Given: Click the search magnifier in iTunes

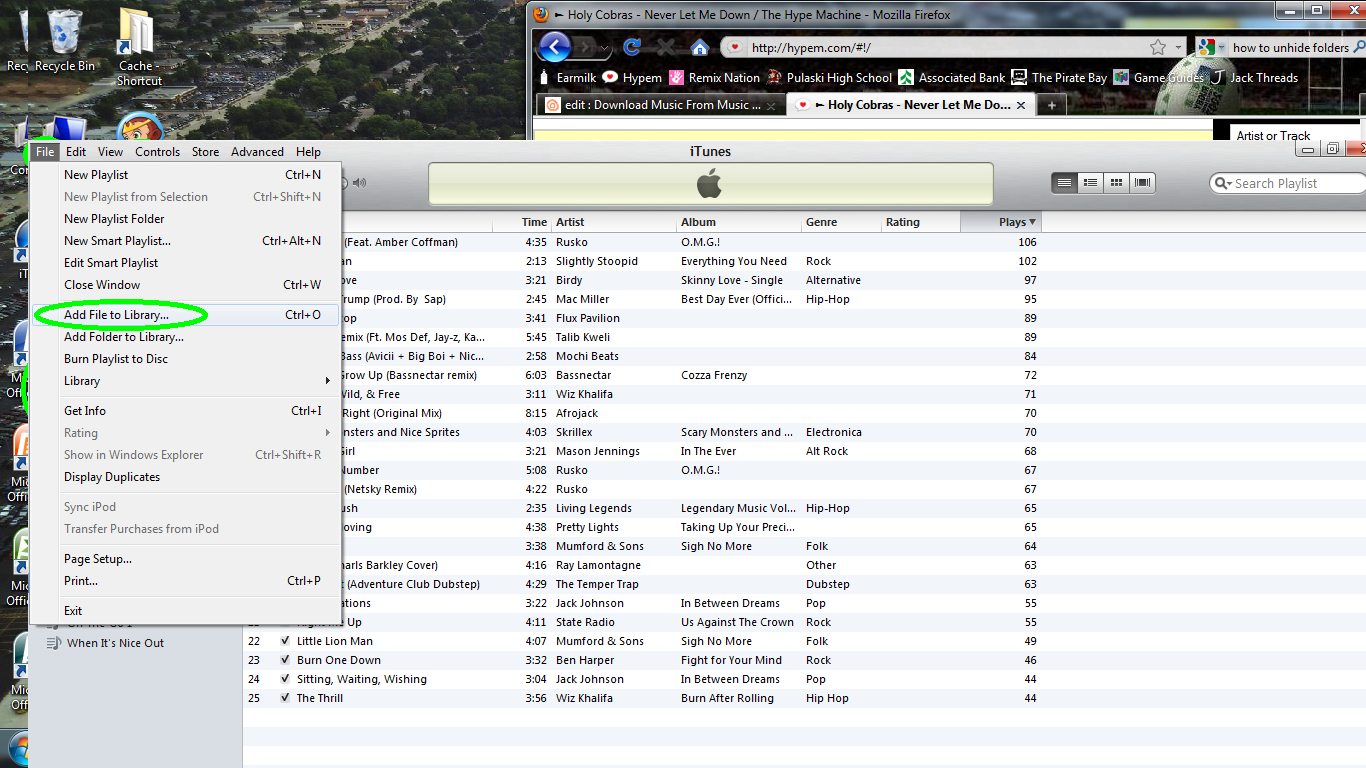Looking at the screenshot, I should (1223, 183).
